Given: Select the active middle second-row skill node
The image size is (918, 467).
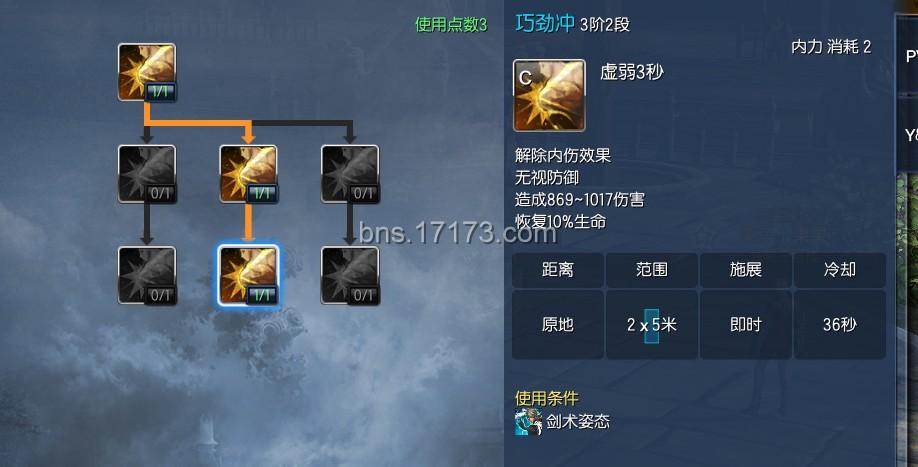Looking at the screenshot, I should tap(248, 174).
